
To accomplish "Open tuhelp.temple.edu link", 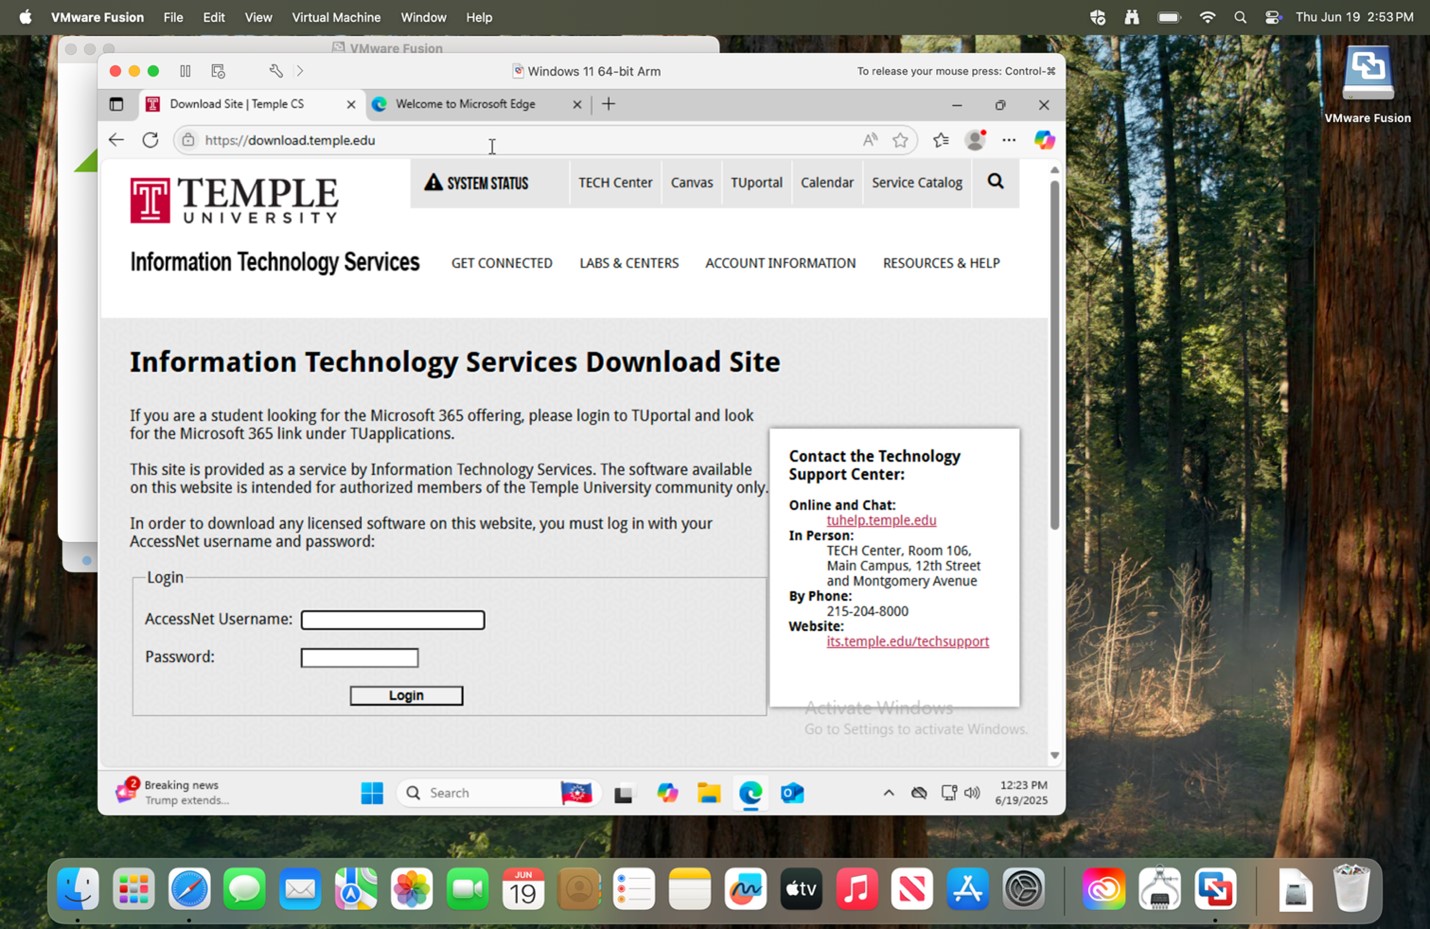I will tap(881, 520).
